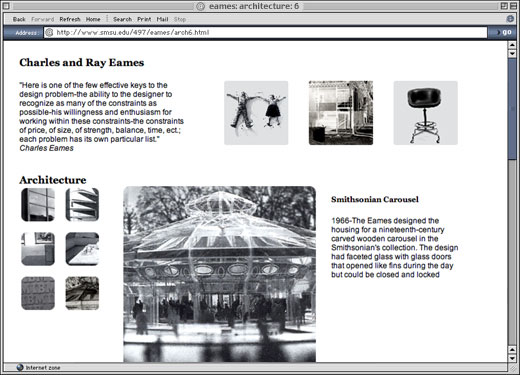Open Mail from the toolbar

tap(162, 19)
